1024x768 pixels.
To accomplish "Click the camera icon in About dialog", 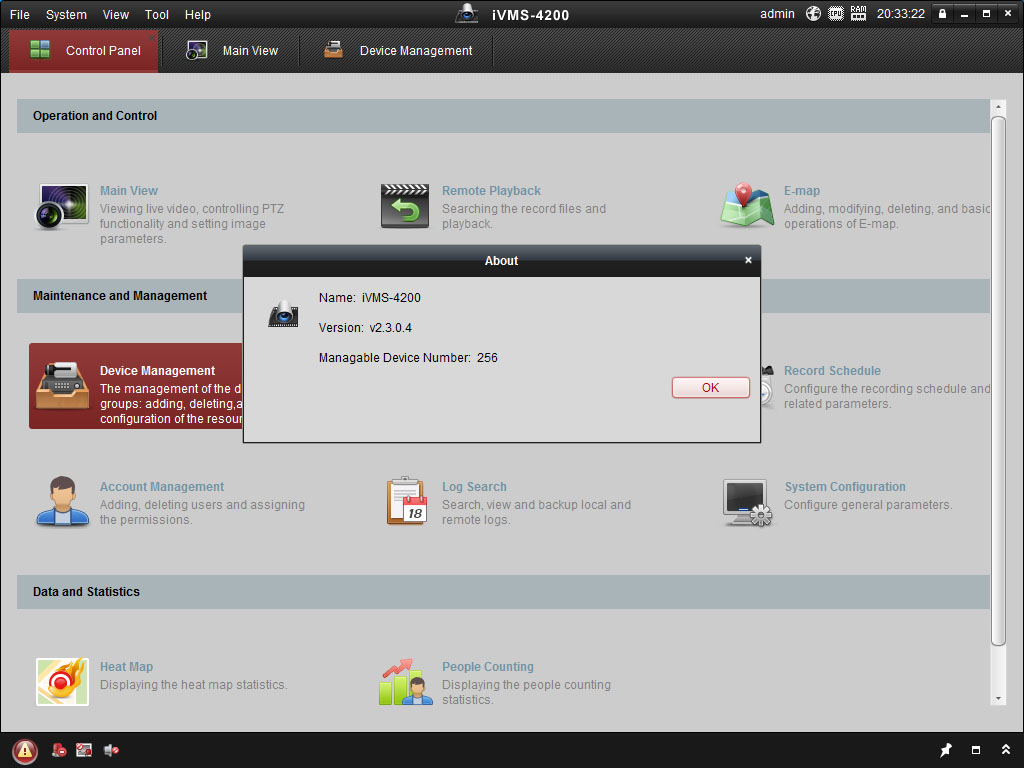I will [x=283, y=314].
